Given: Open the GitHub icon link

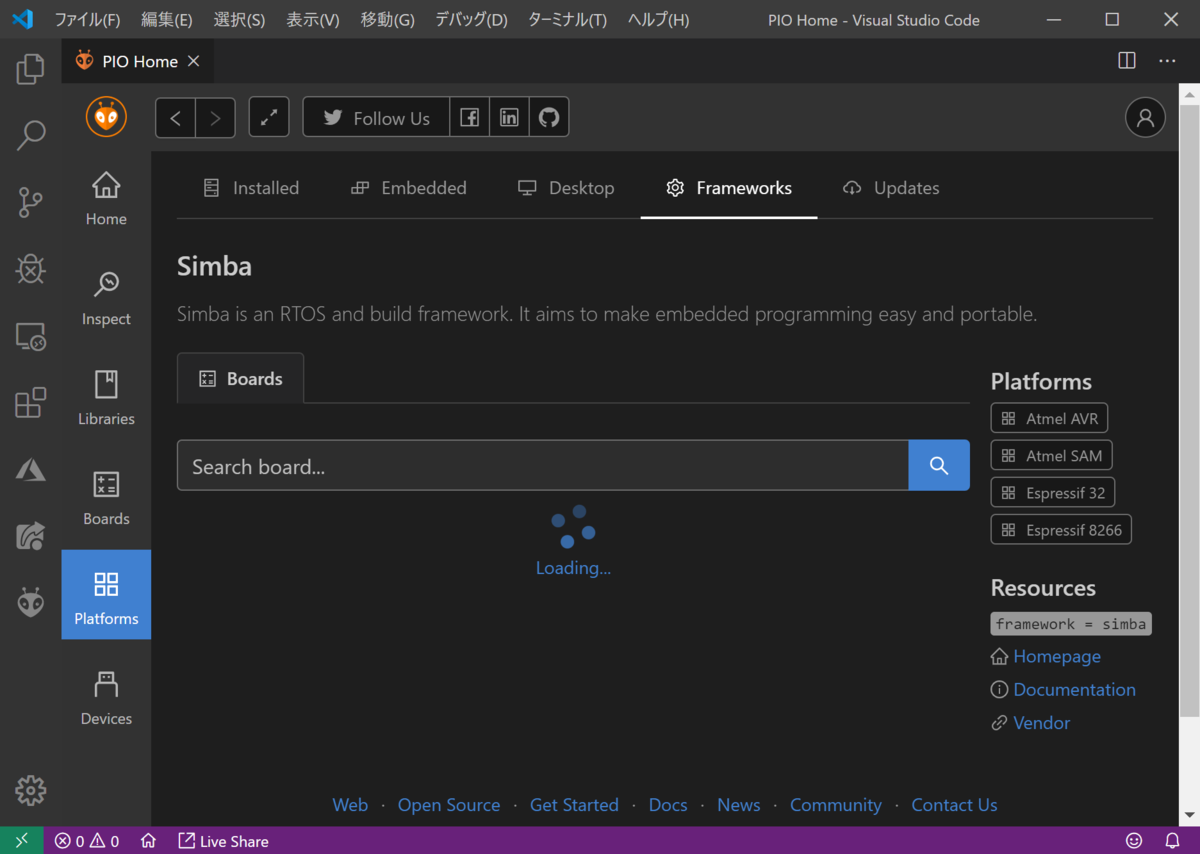Looking at the screenshot, I should point(549,118).
